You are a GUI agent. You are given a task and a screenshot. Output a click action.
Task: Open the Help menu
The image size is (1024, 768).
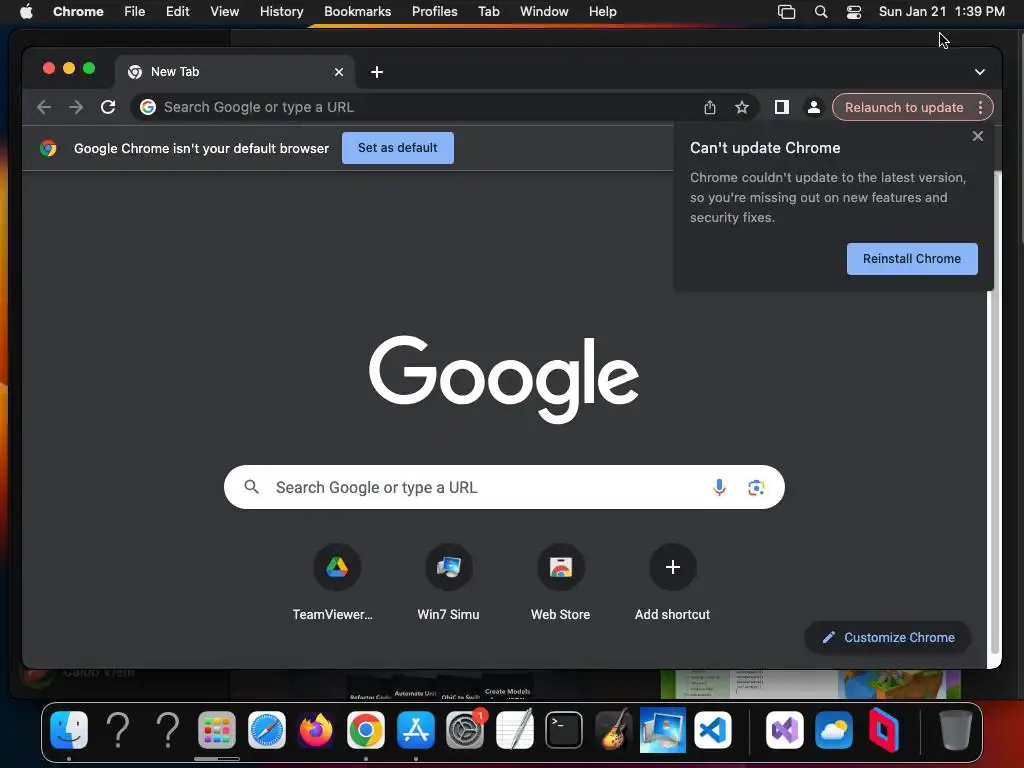click(x=602, y=12)
